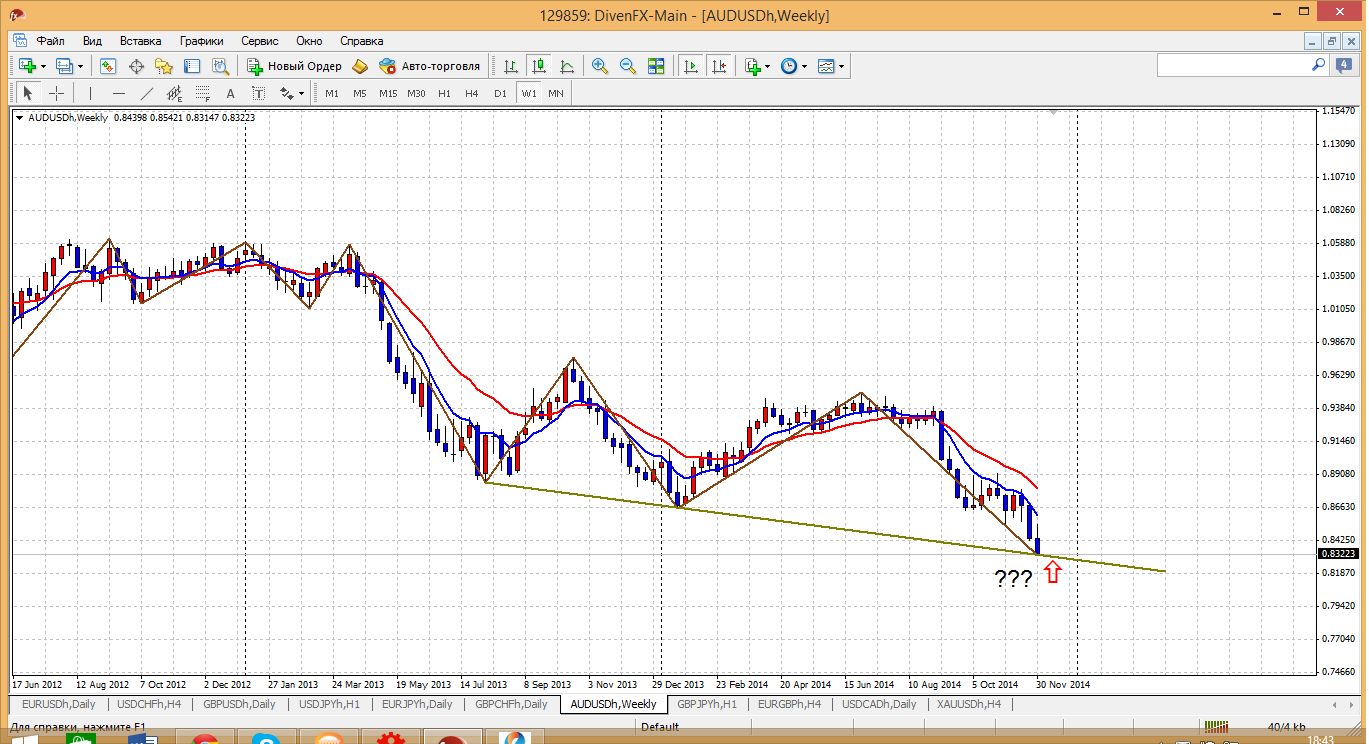Click the Zoom In magnifier icon
The width and height of the screenshot is (1369, 744).
pyautogui.click(x=600, y=66)
